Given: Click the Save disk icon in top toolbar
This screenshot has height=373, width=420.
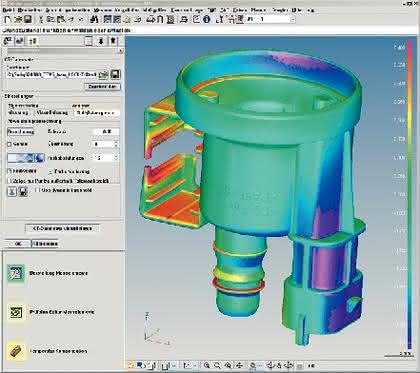Looking at the screenshot, I should coord(28,20).
